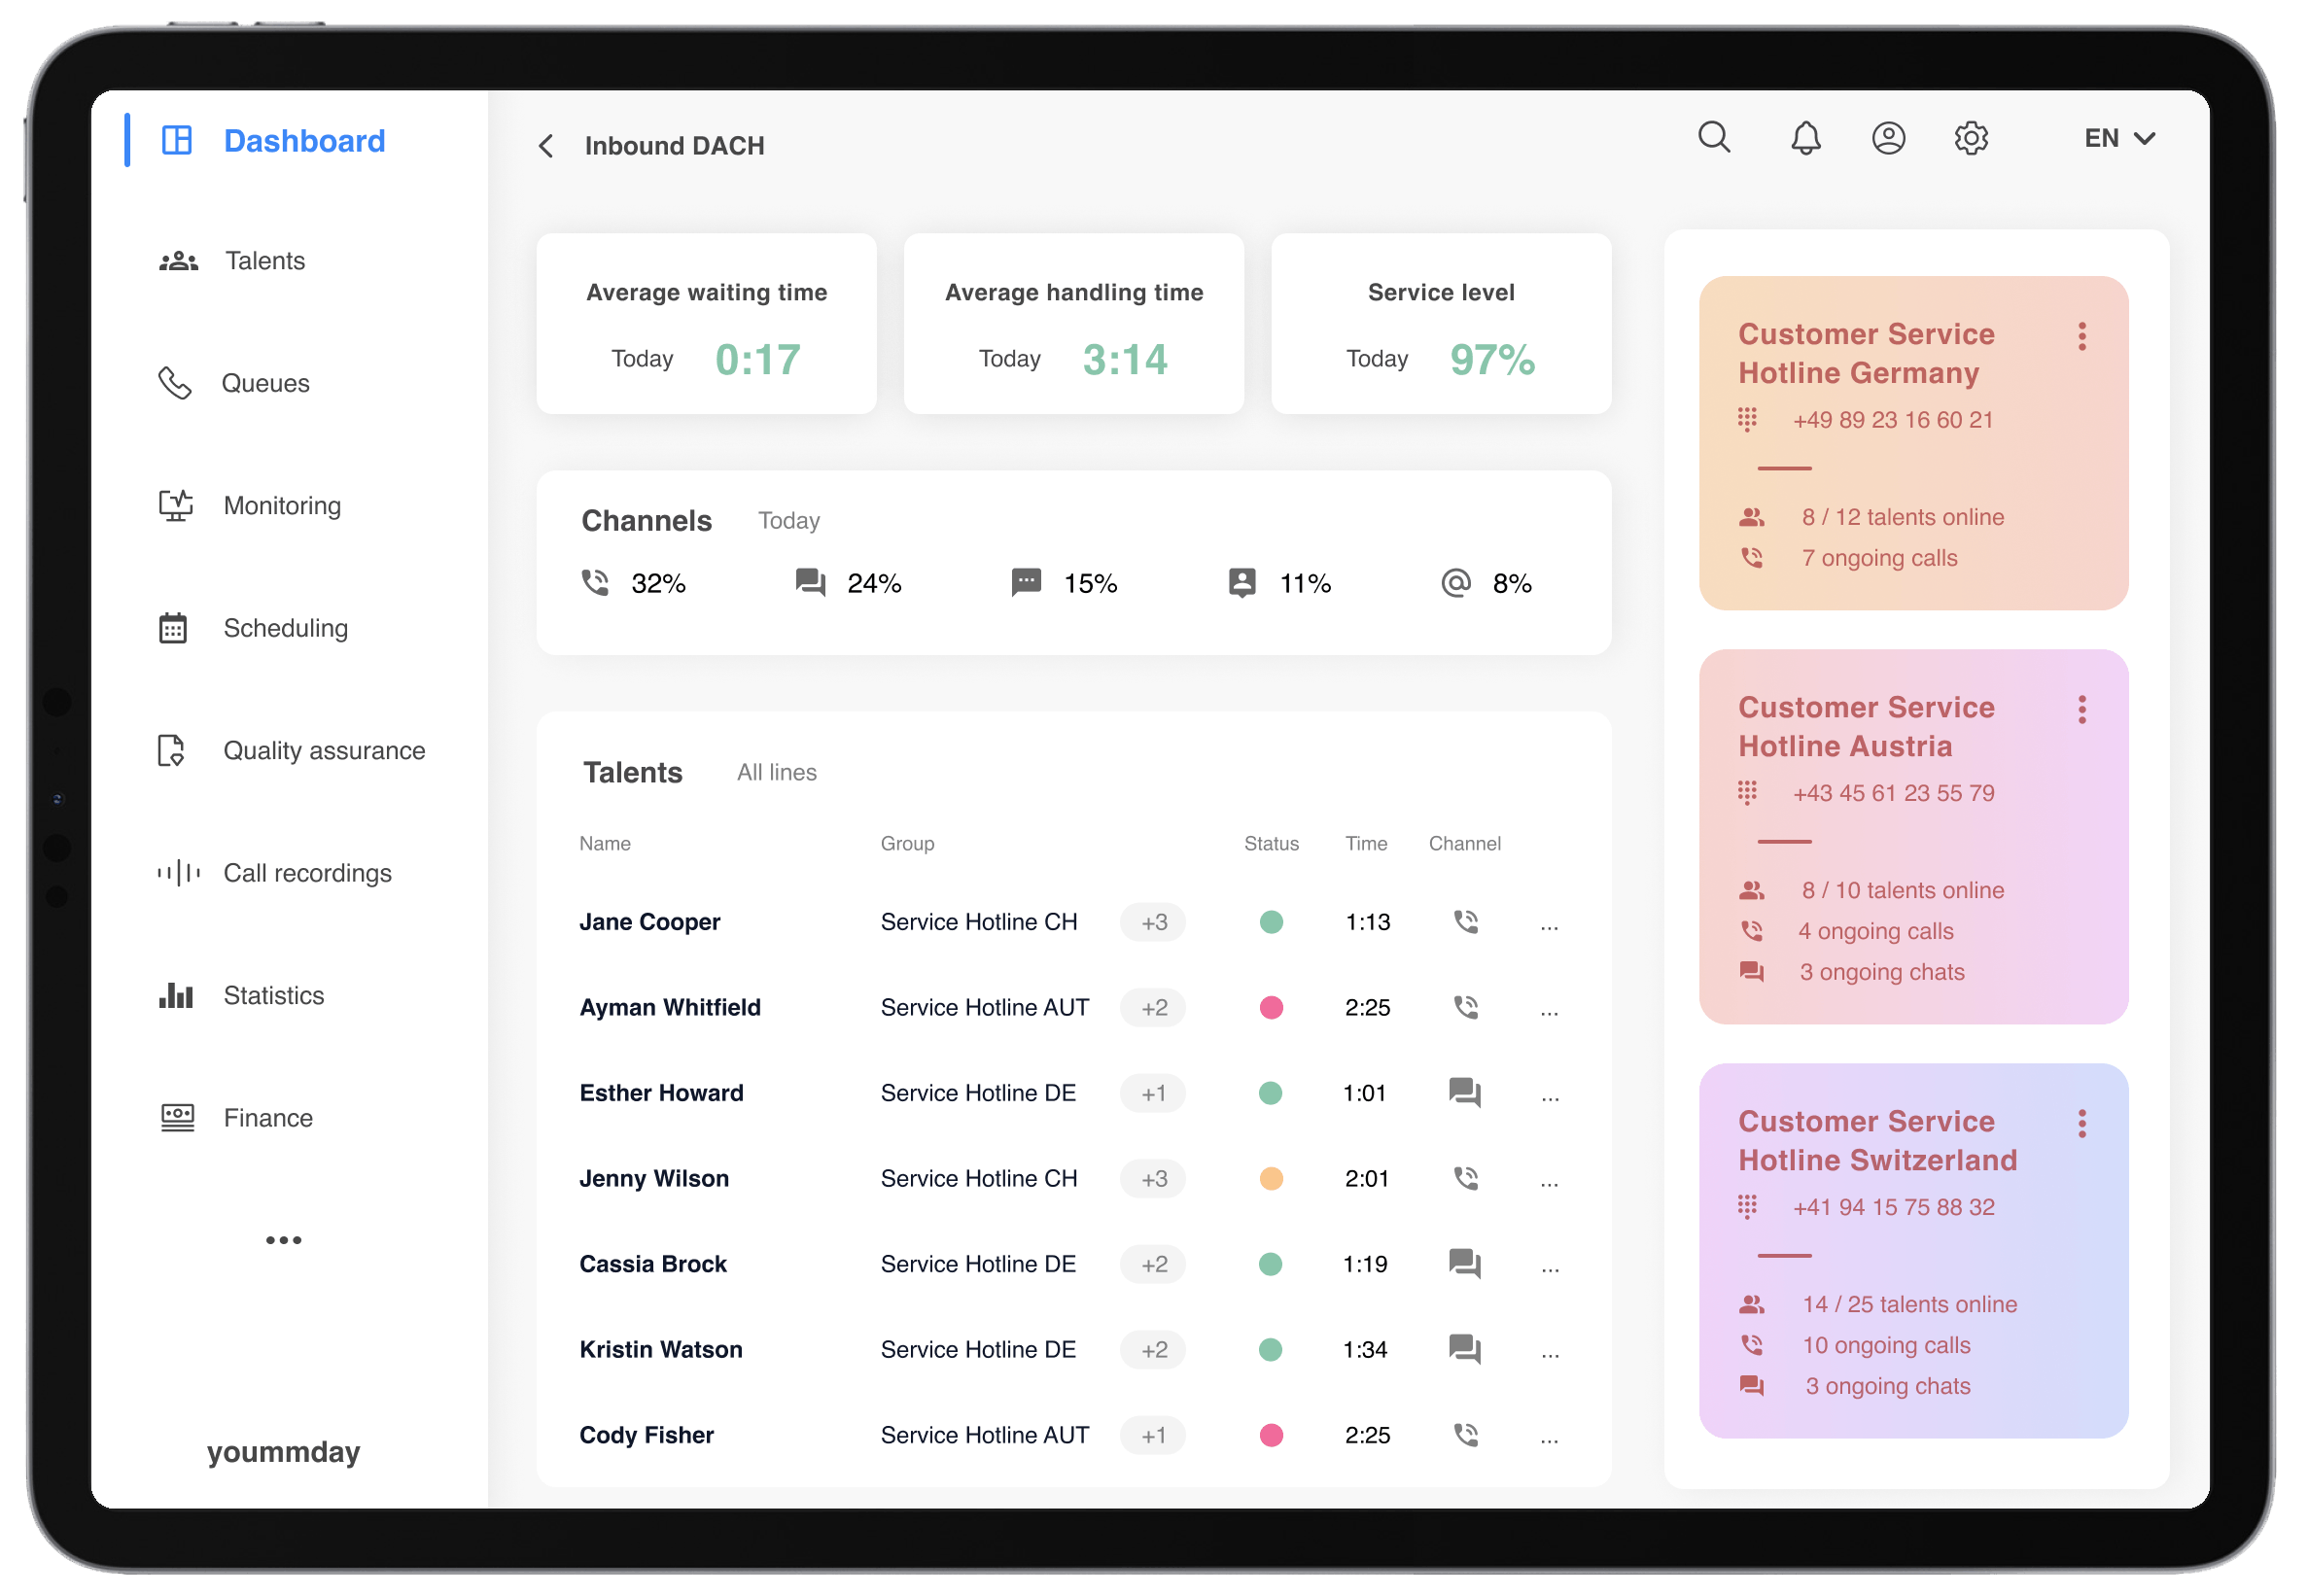Open the Monitoring panel

tap(282, 505)
